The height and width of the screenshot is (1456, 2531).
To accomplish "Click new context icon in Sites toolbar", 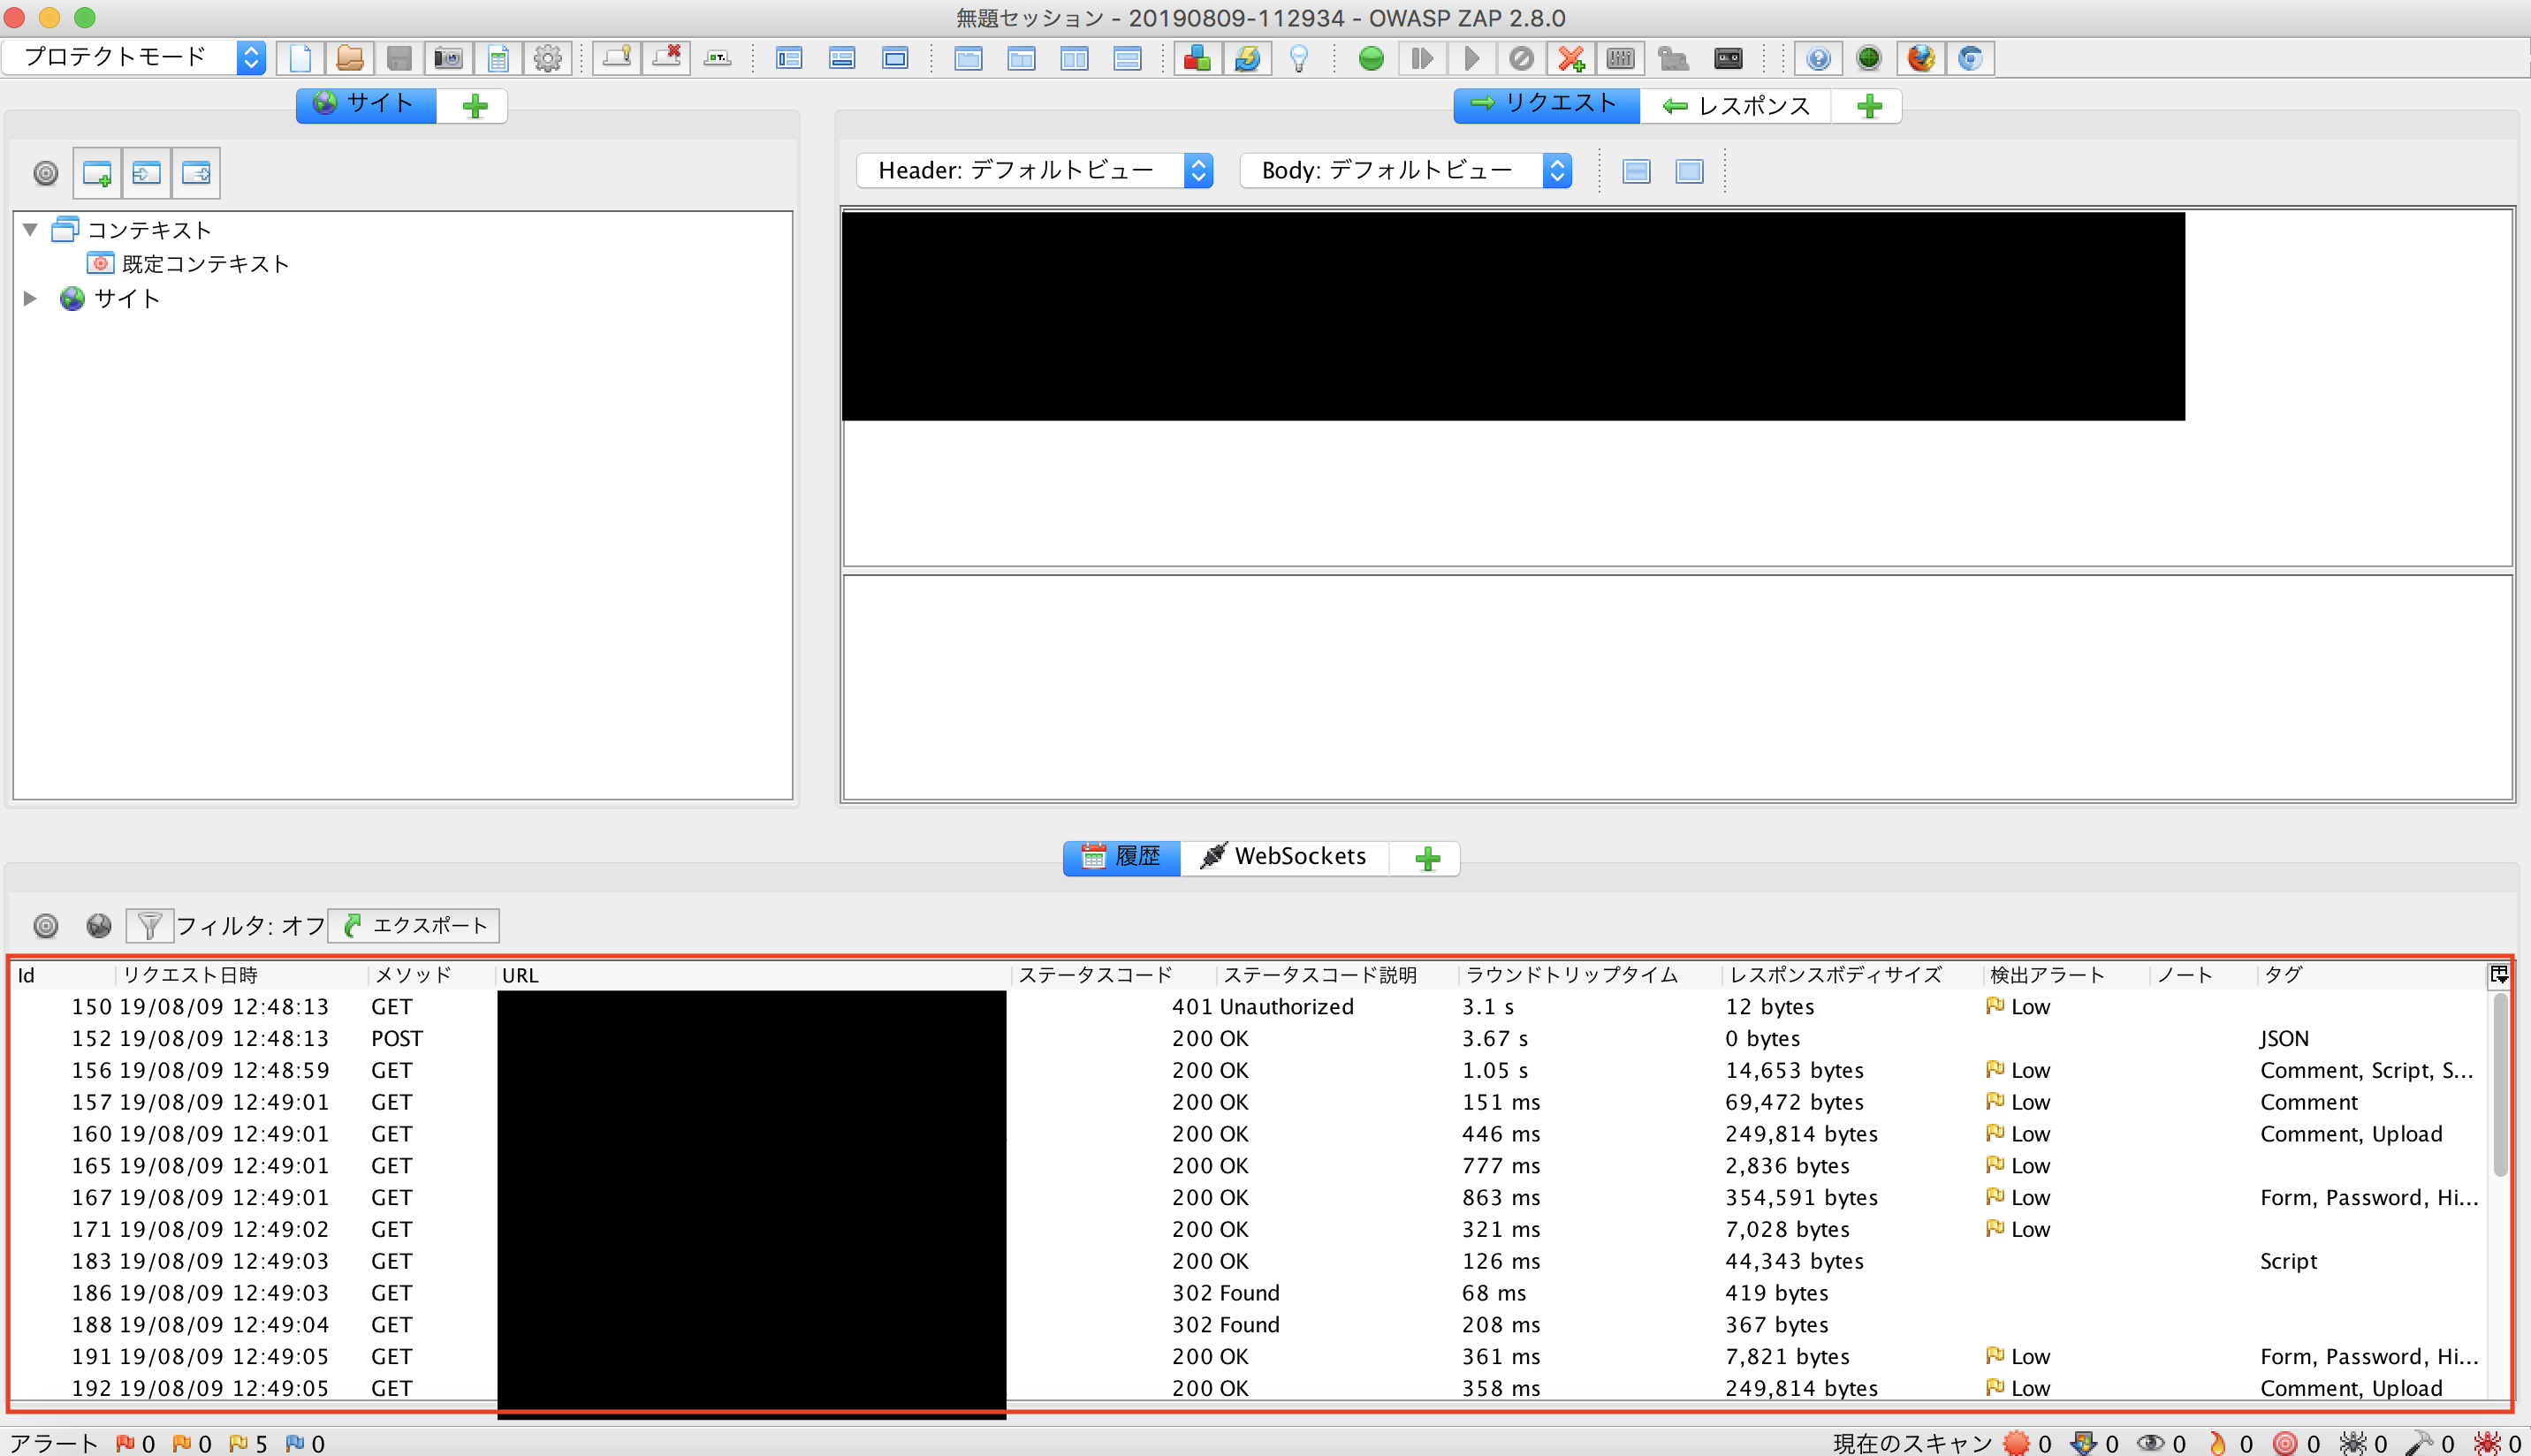I will pos(97,173).
